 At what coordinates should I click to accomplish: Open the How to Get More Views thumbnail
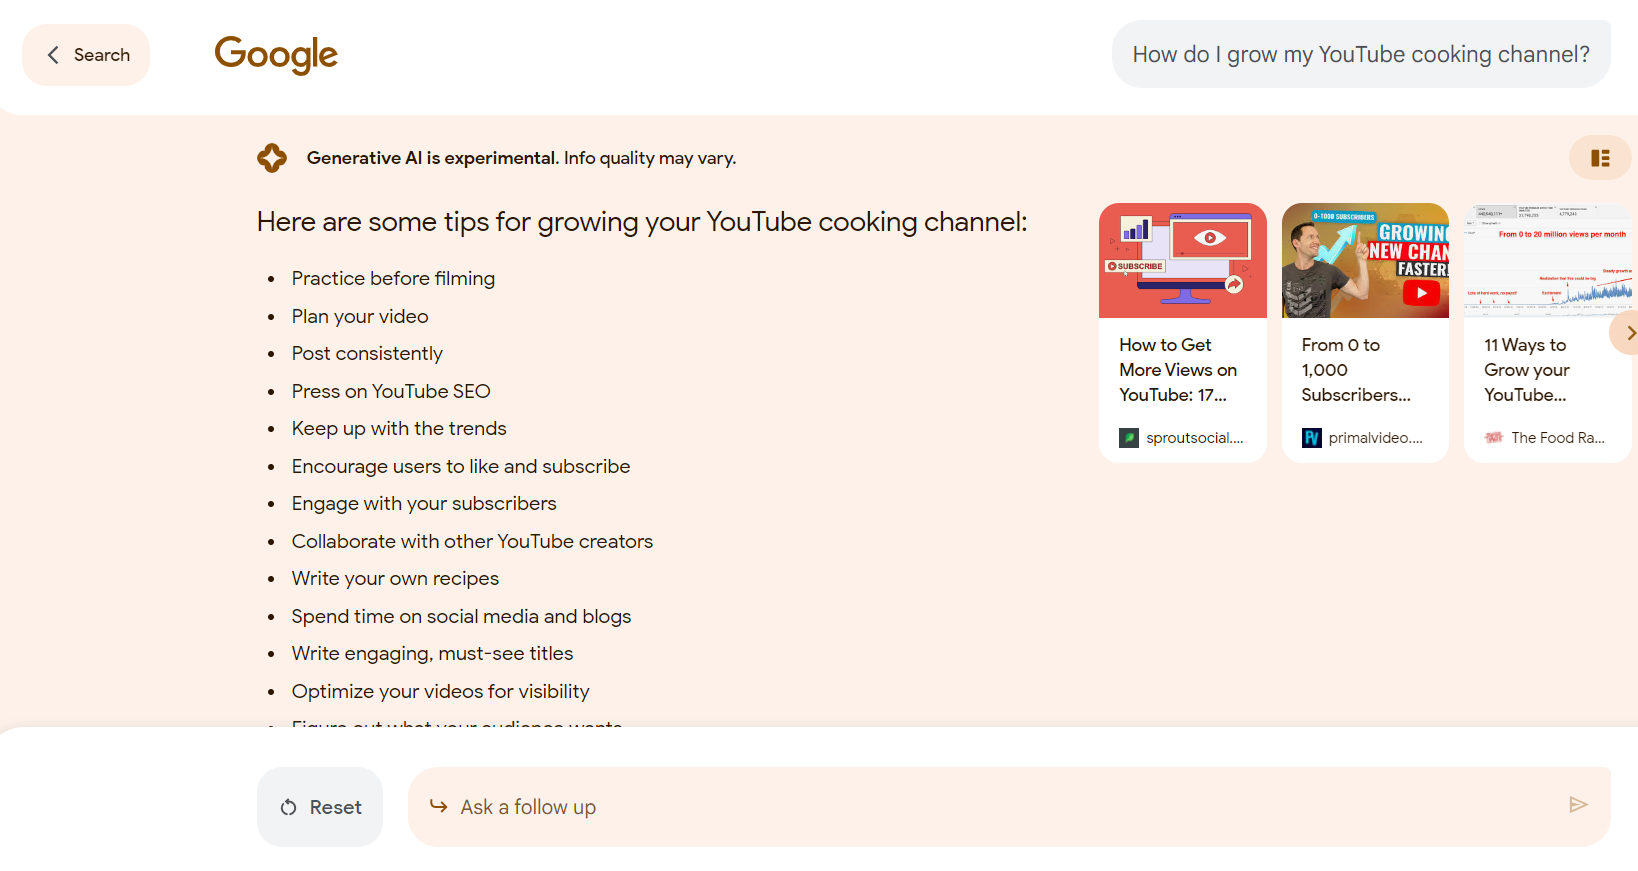click(1183, 261)
